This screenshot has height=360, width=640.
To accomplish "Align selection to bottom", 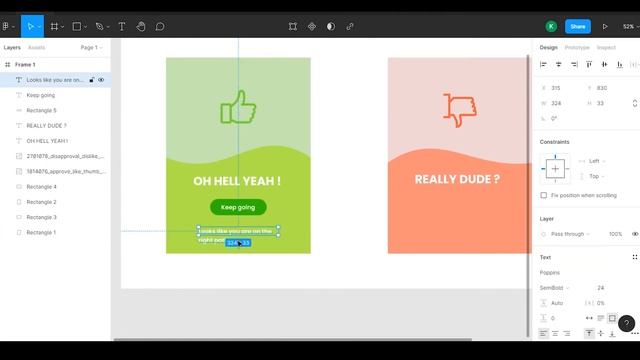I will 620,64.
